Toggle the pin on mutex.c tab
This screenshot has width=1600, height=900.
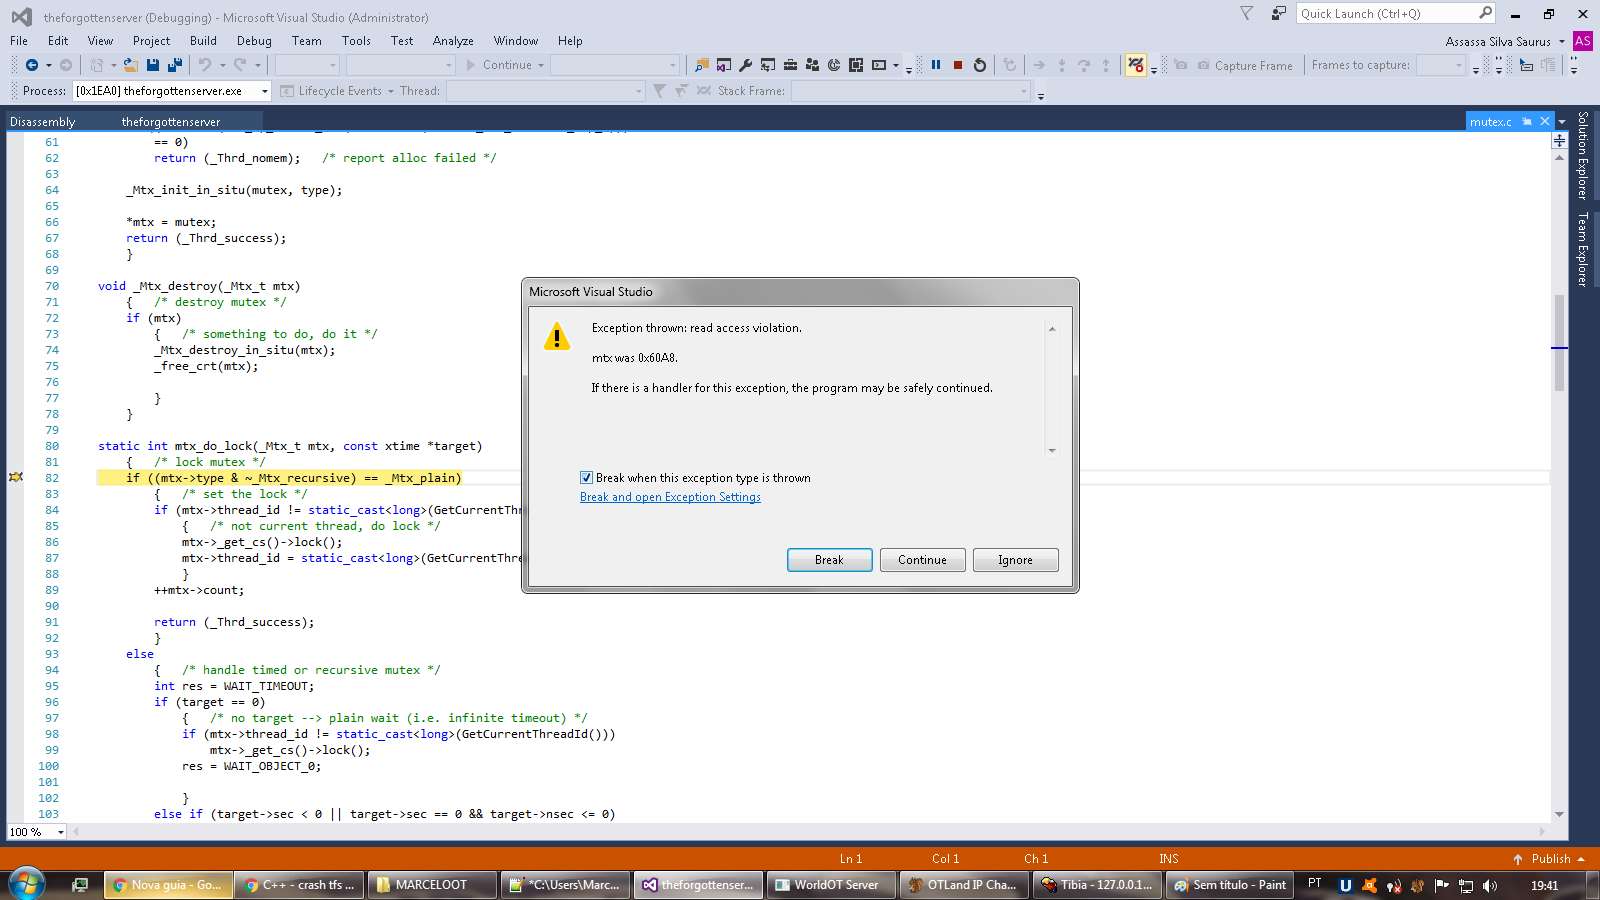(1527, 121)
